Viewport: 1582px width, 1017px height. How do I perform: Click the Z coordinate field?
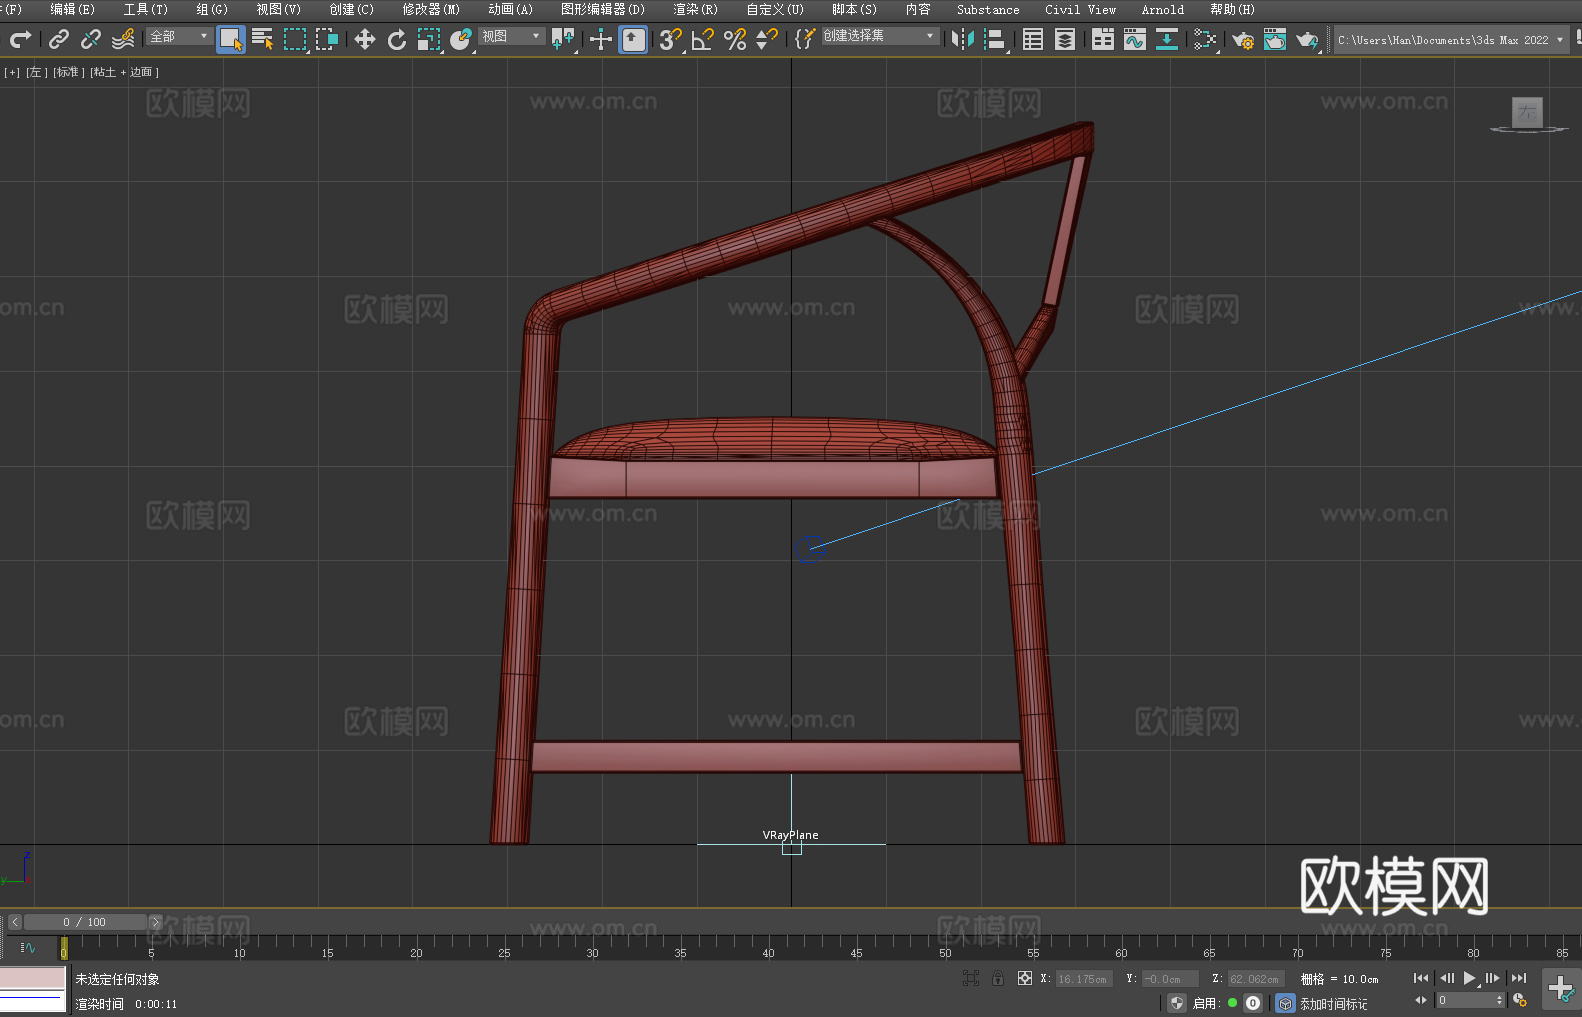[x=1255, y=979]
